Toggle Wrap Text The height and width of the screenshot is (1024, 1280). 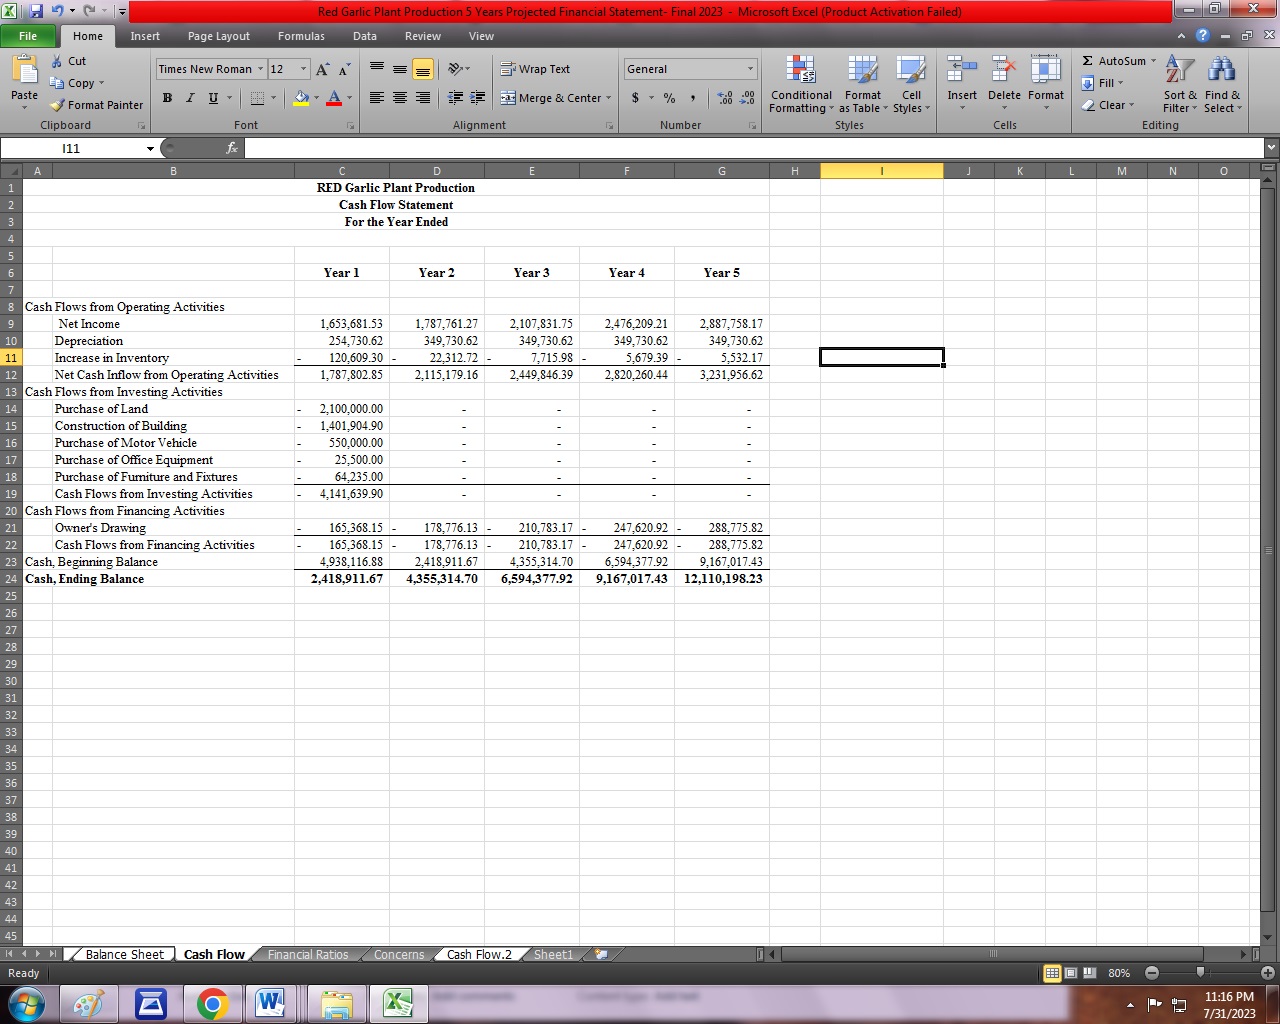click(535, 69)
